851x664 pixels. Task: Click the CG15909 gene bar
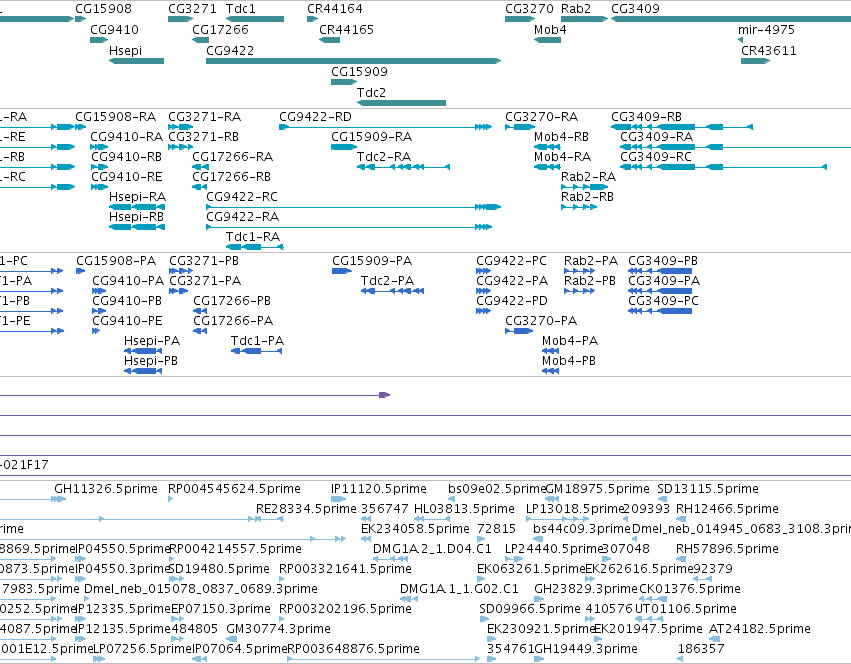[x=344, y=82]
